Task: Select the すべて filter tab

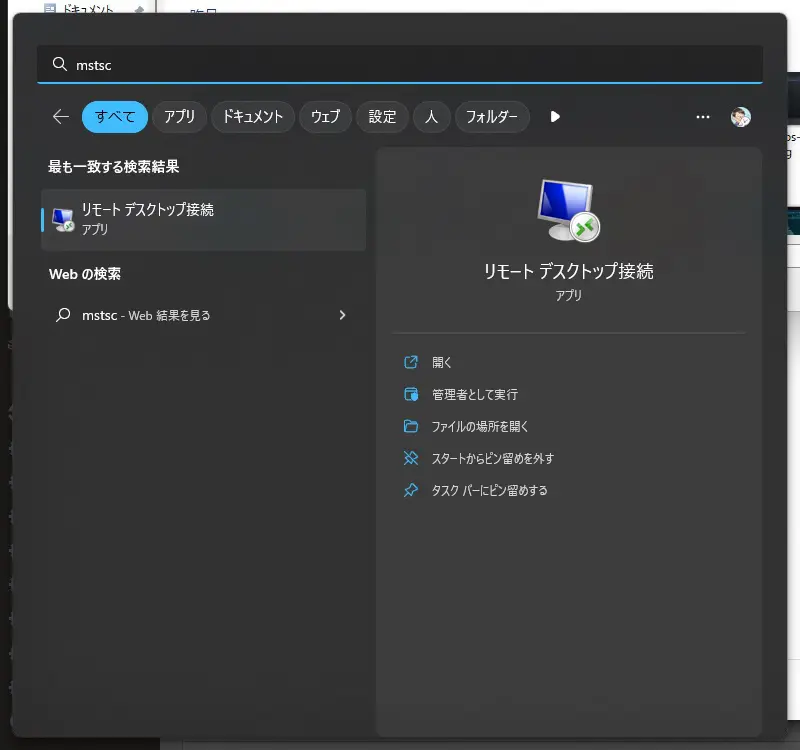Action: pyautogui.click(x=115, y=117)
